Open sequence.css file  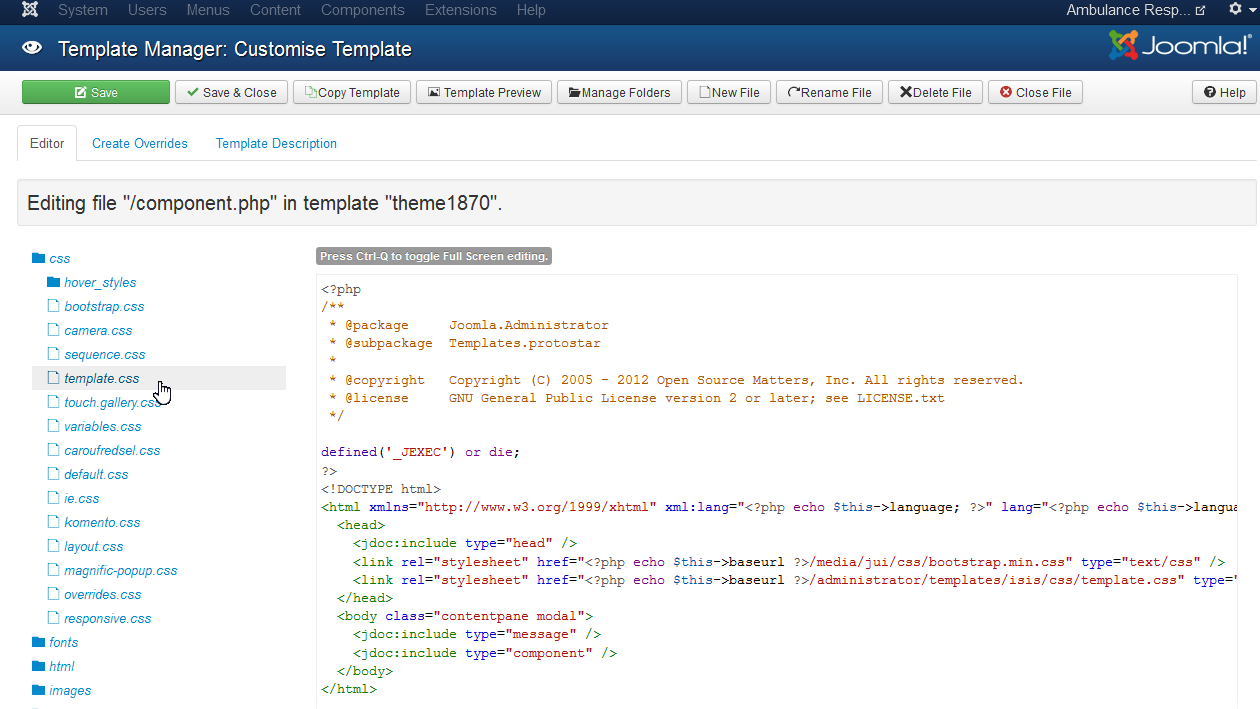[105, 355]
